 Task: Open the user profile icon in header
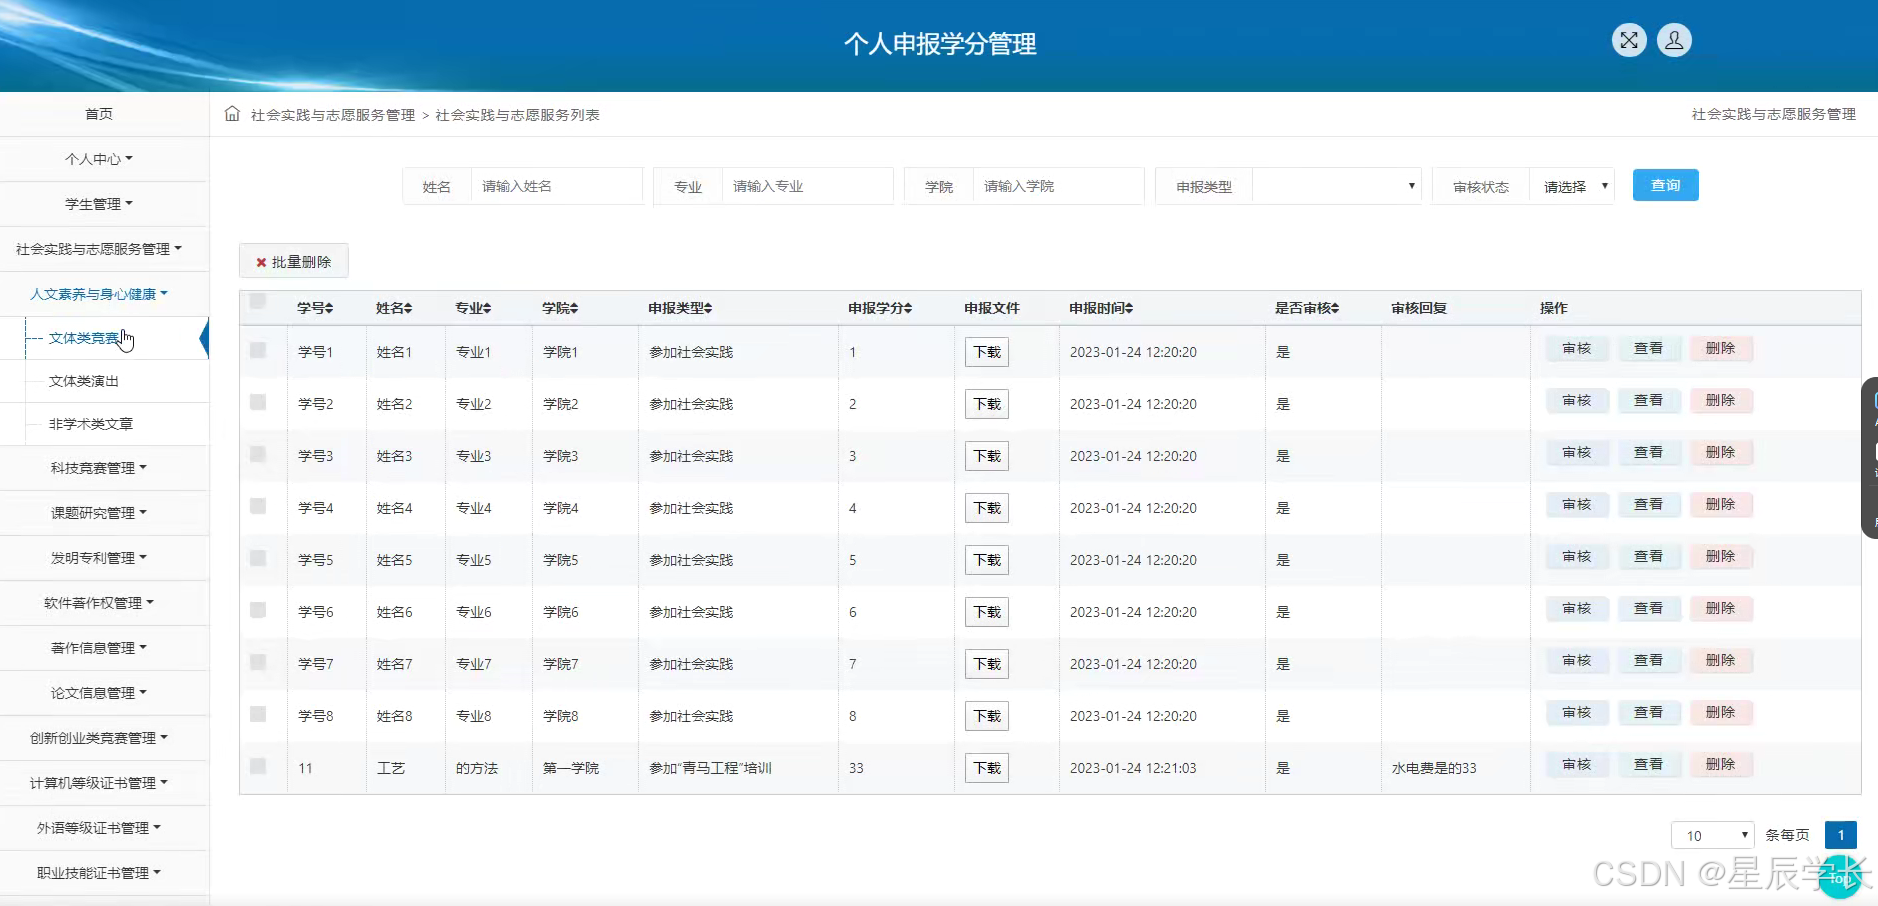point(1674,40)
